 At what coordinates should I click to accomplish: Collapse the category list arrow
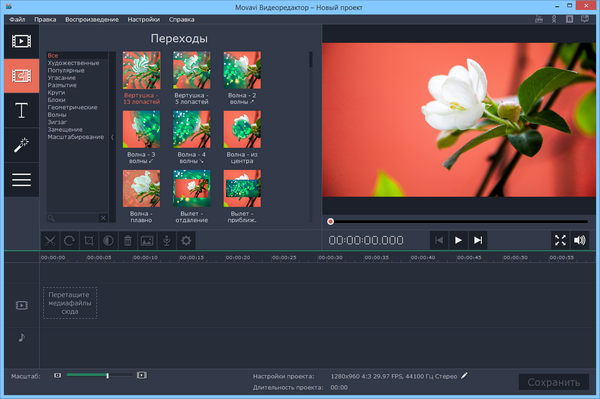[112, 137]
